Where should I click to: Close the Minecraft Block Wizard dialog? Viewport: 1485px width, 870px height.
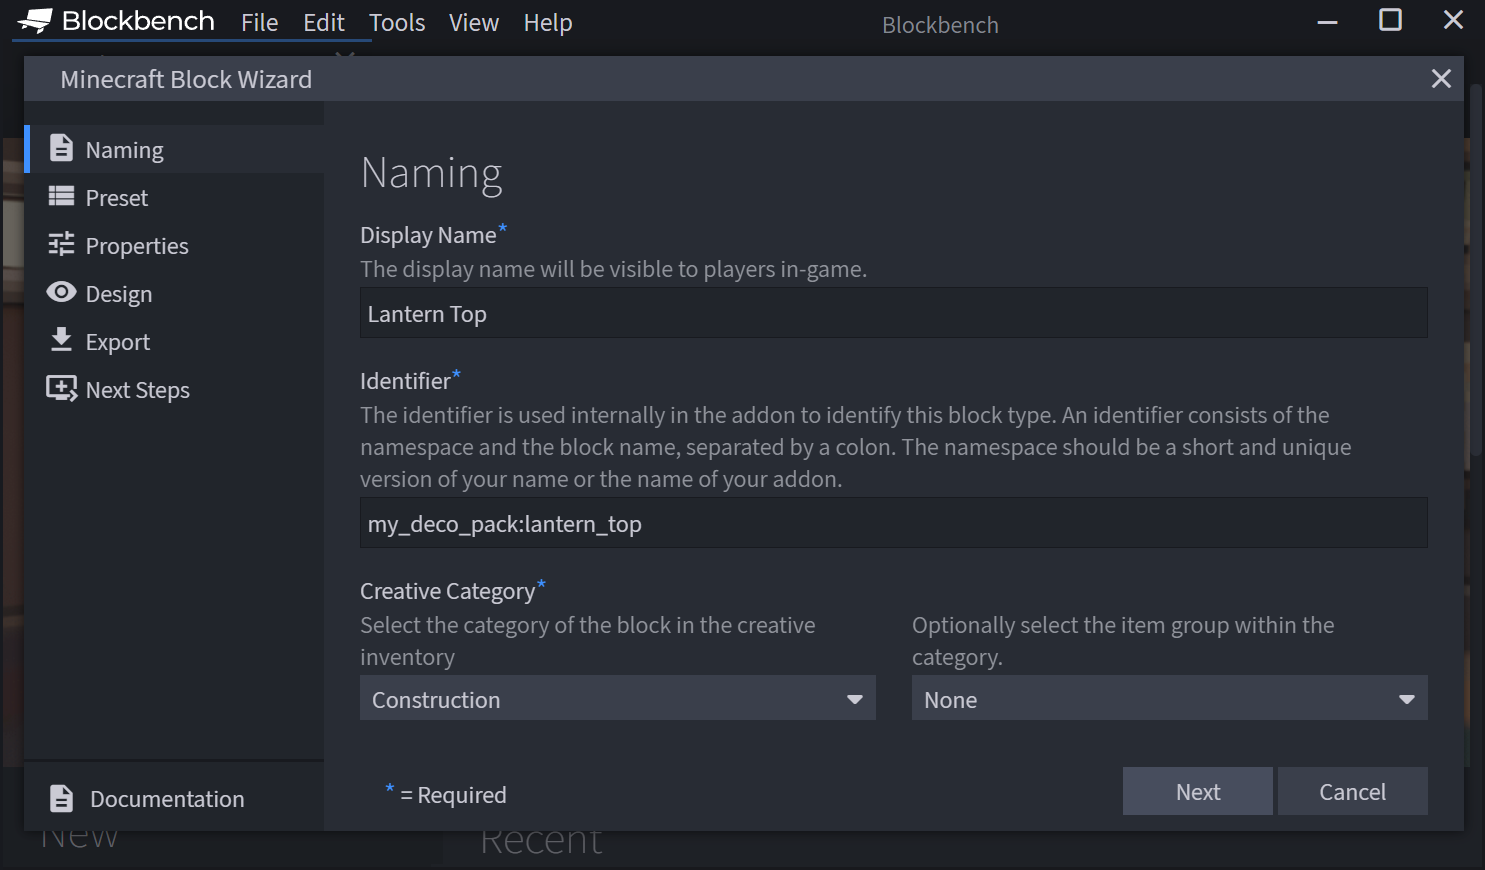(x=1441, y=78)
